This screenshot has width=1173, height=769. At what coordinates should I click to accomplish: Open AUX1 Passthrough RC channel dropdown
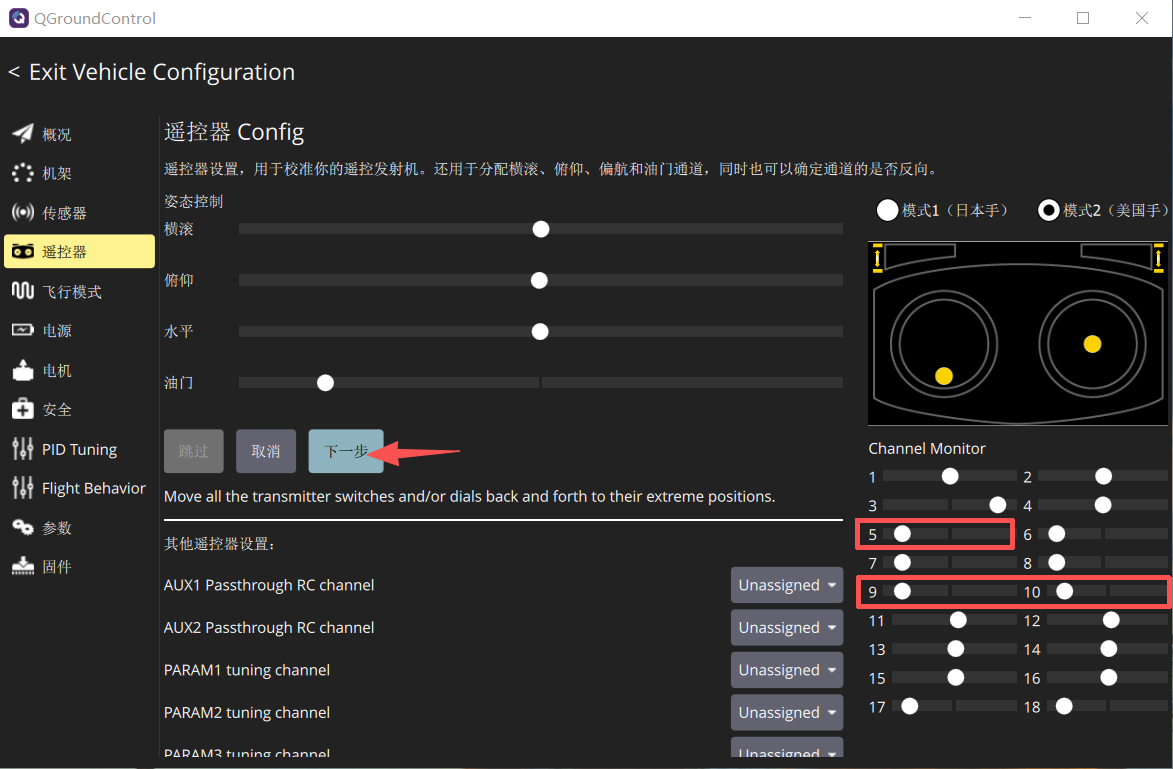point(787,585)
